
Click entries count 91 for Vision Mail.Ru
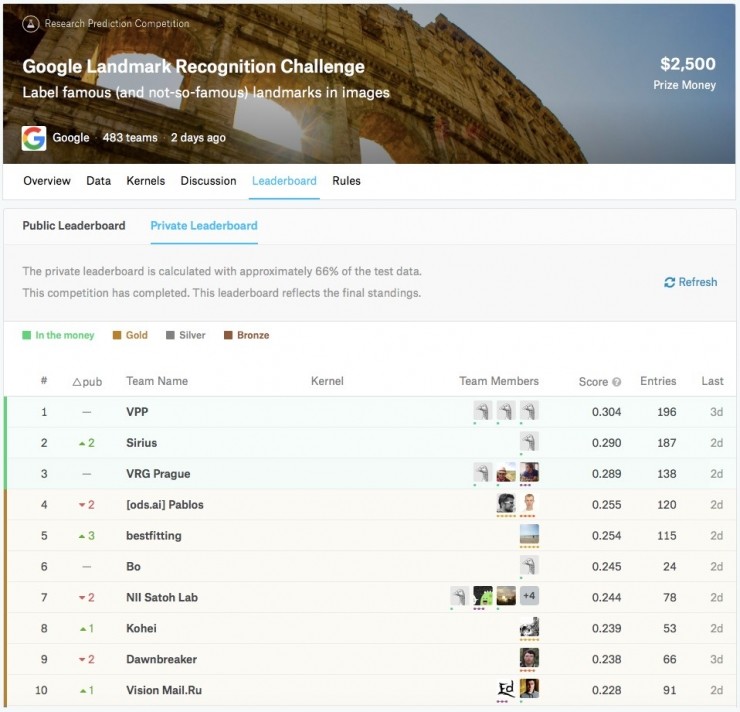click(x=669, y=690)
